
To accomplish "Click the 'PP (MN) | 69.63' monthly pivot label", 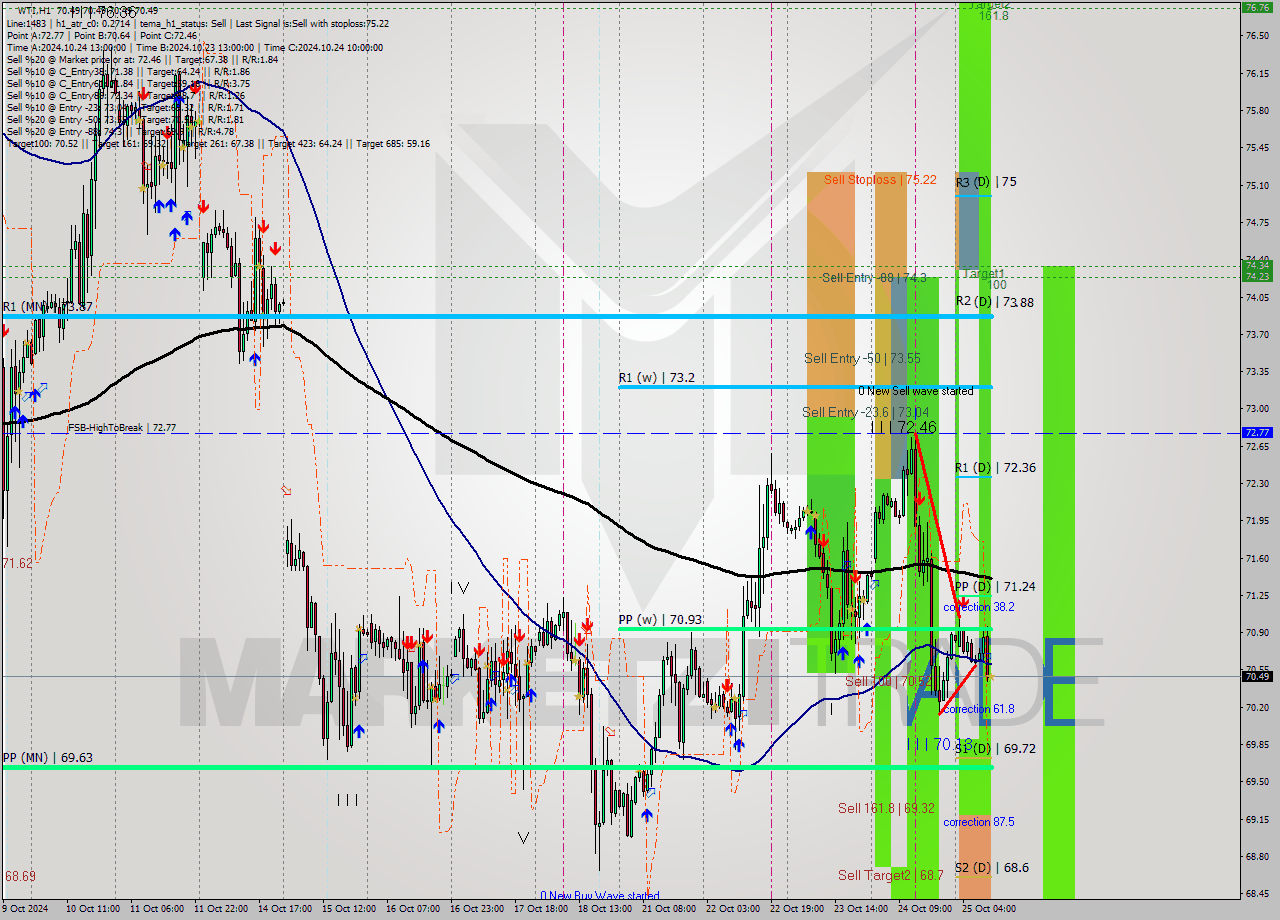I will 48,758.
